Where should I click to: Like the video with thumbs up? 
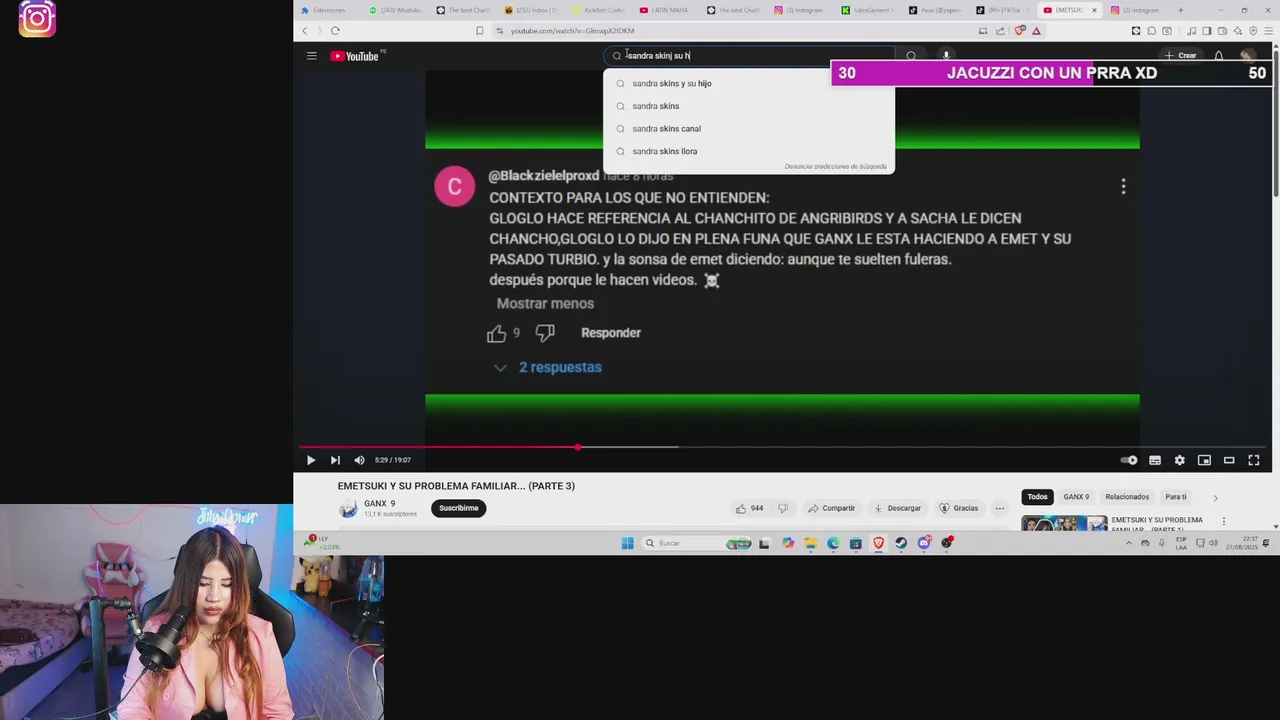click(x=749, y=508)
